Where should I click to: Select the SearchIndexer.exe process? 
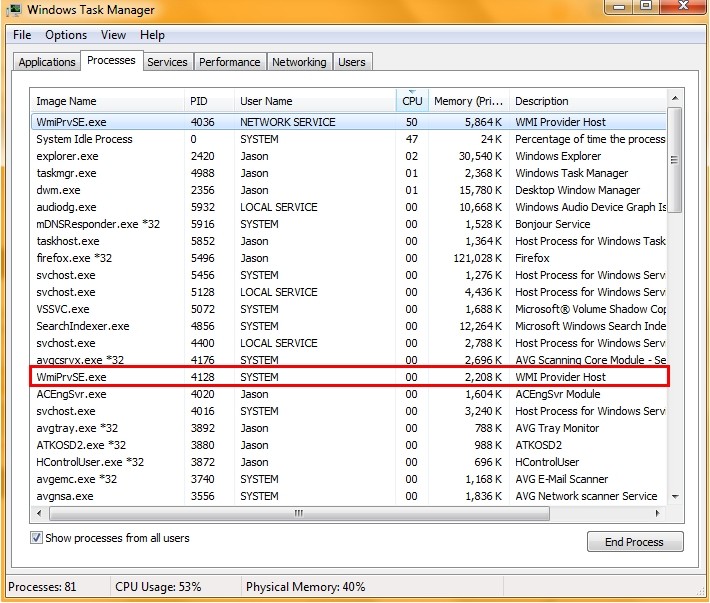coord(349,326)
